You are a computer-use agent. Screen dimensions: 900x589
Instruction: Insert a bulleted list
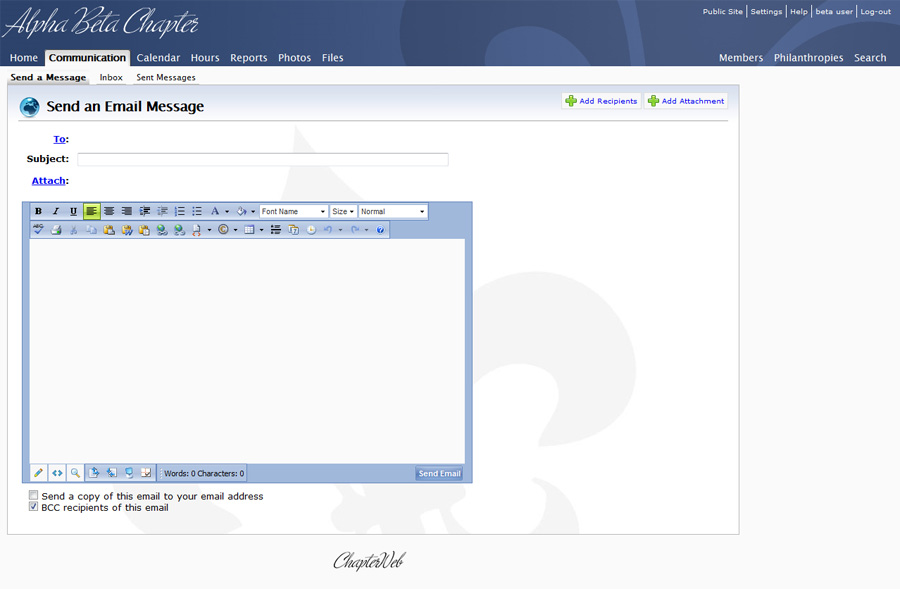click(197, 211)
